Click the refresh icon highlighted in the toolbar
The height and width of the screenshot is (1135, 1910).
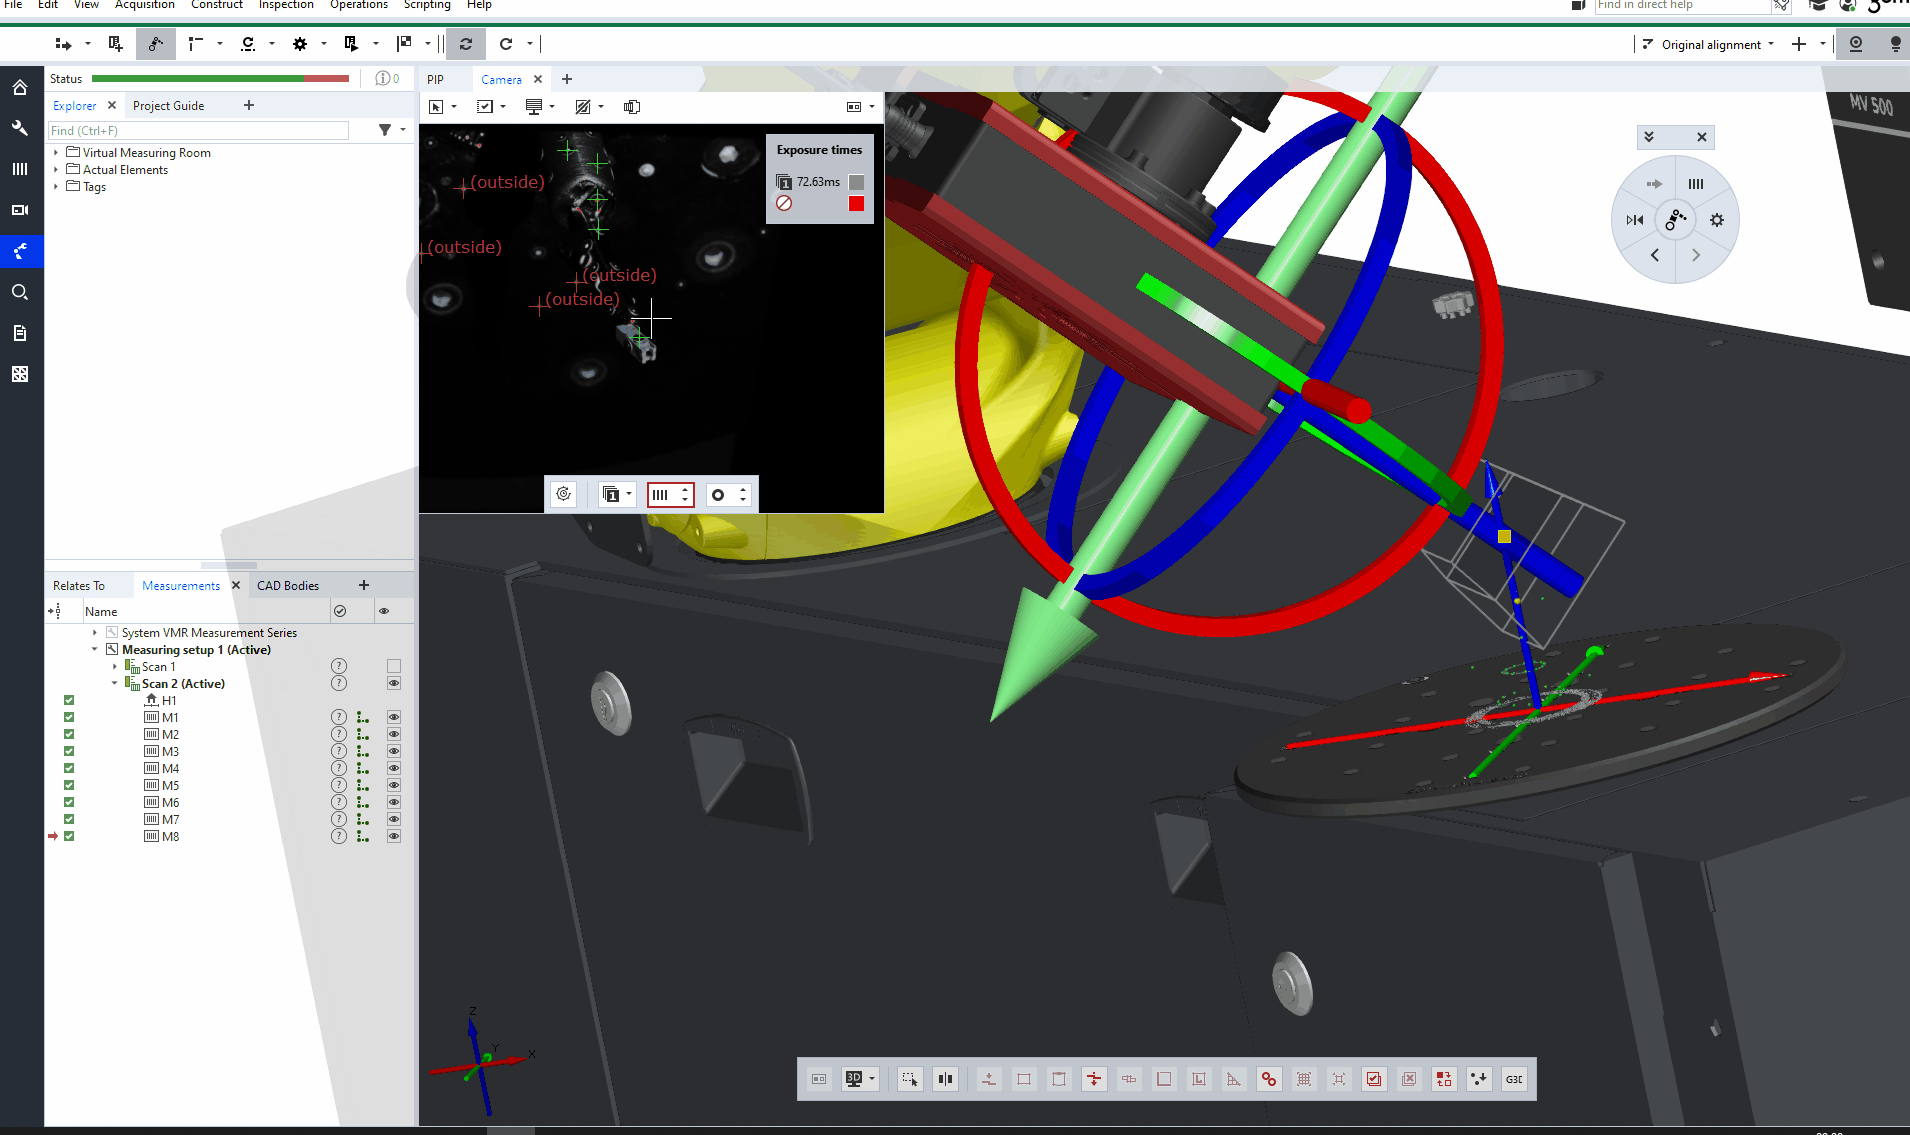coord(465,43)
